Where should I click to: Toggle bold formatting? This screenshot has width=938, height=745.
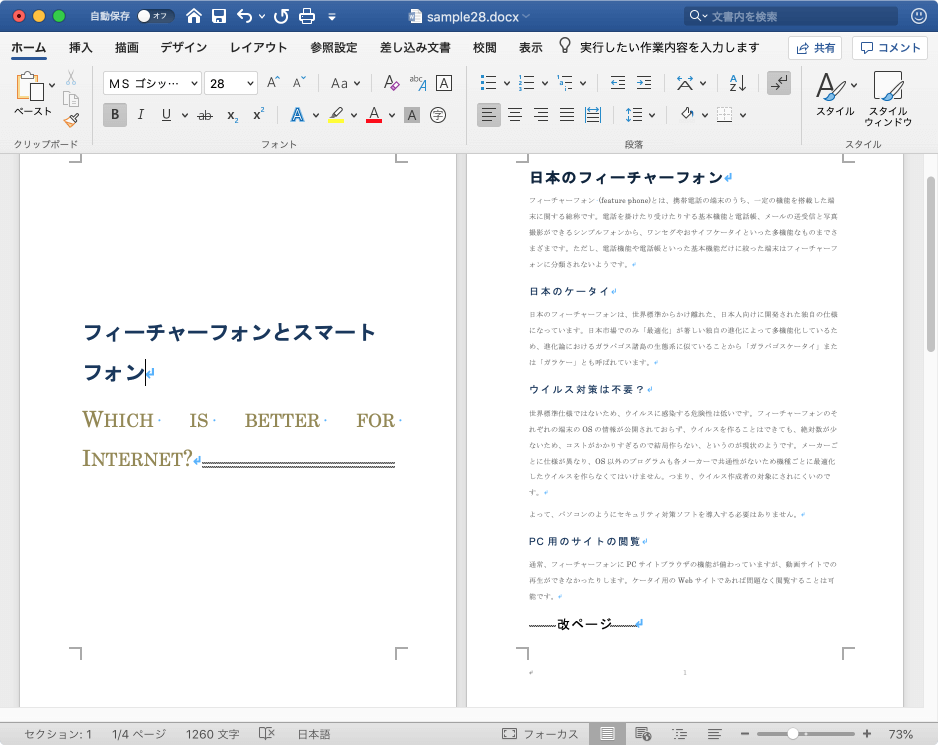[x=115, y=115]
